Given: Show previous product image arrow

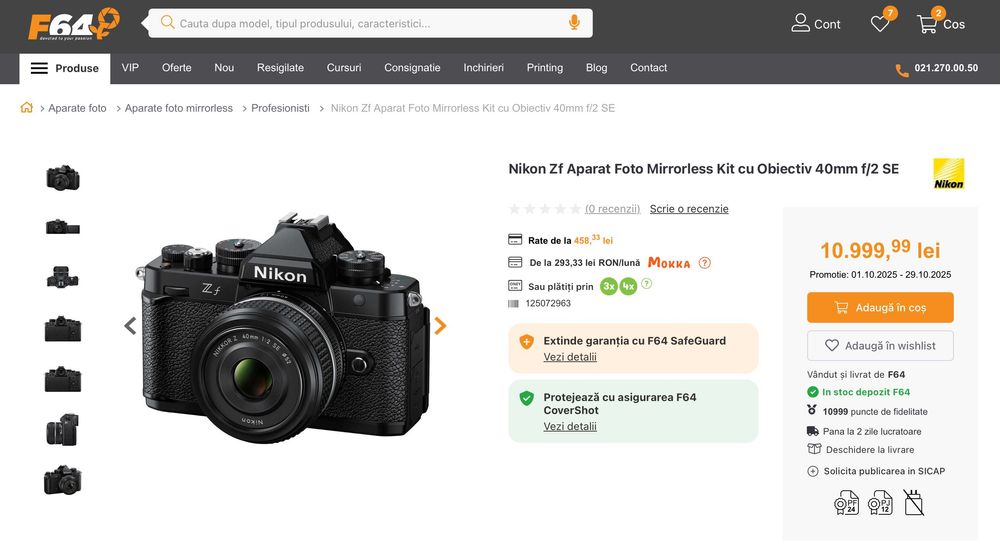Looking at the screenshot, I should [130, 326].
